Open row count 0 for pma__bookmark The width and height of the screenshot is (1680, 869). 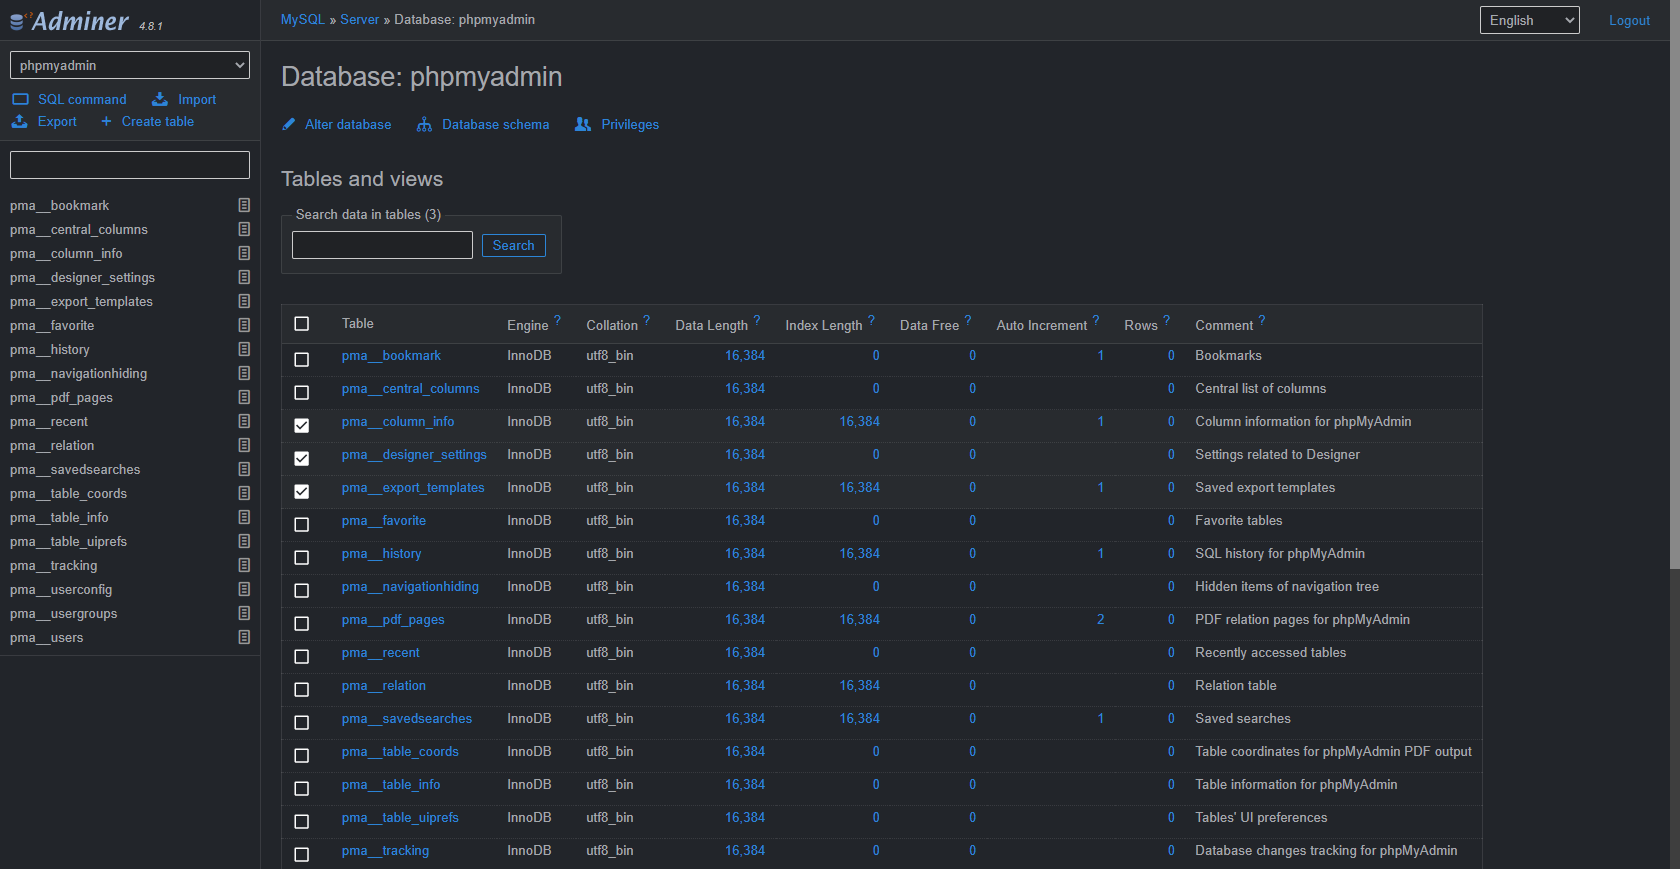click(x=1171, y=355)
